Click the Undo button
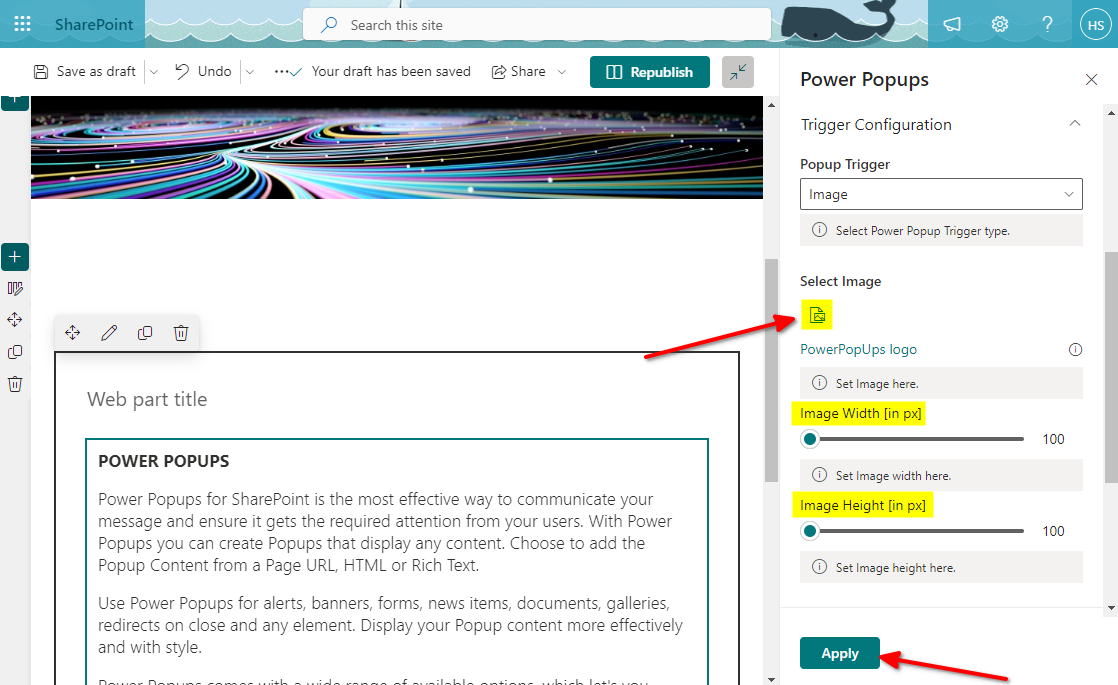Screen dimensions: 1118x685 point(203,71)
